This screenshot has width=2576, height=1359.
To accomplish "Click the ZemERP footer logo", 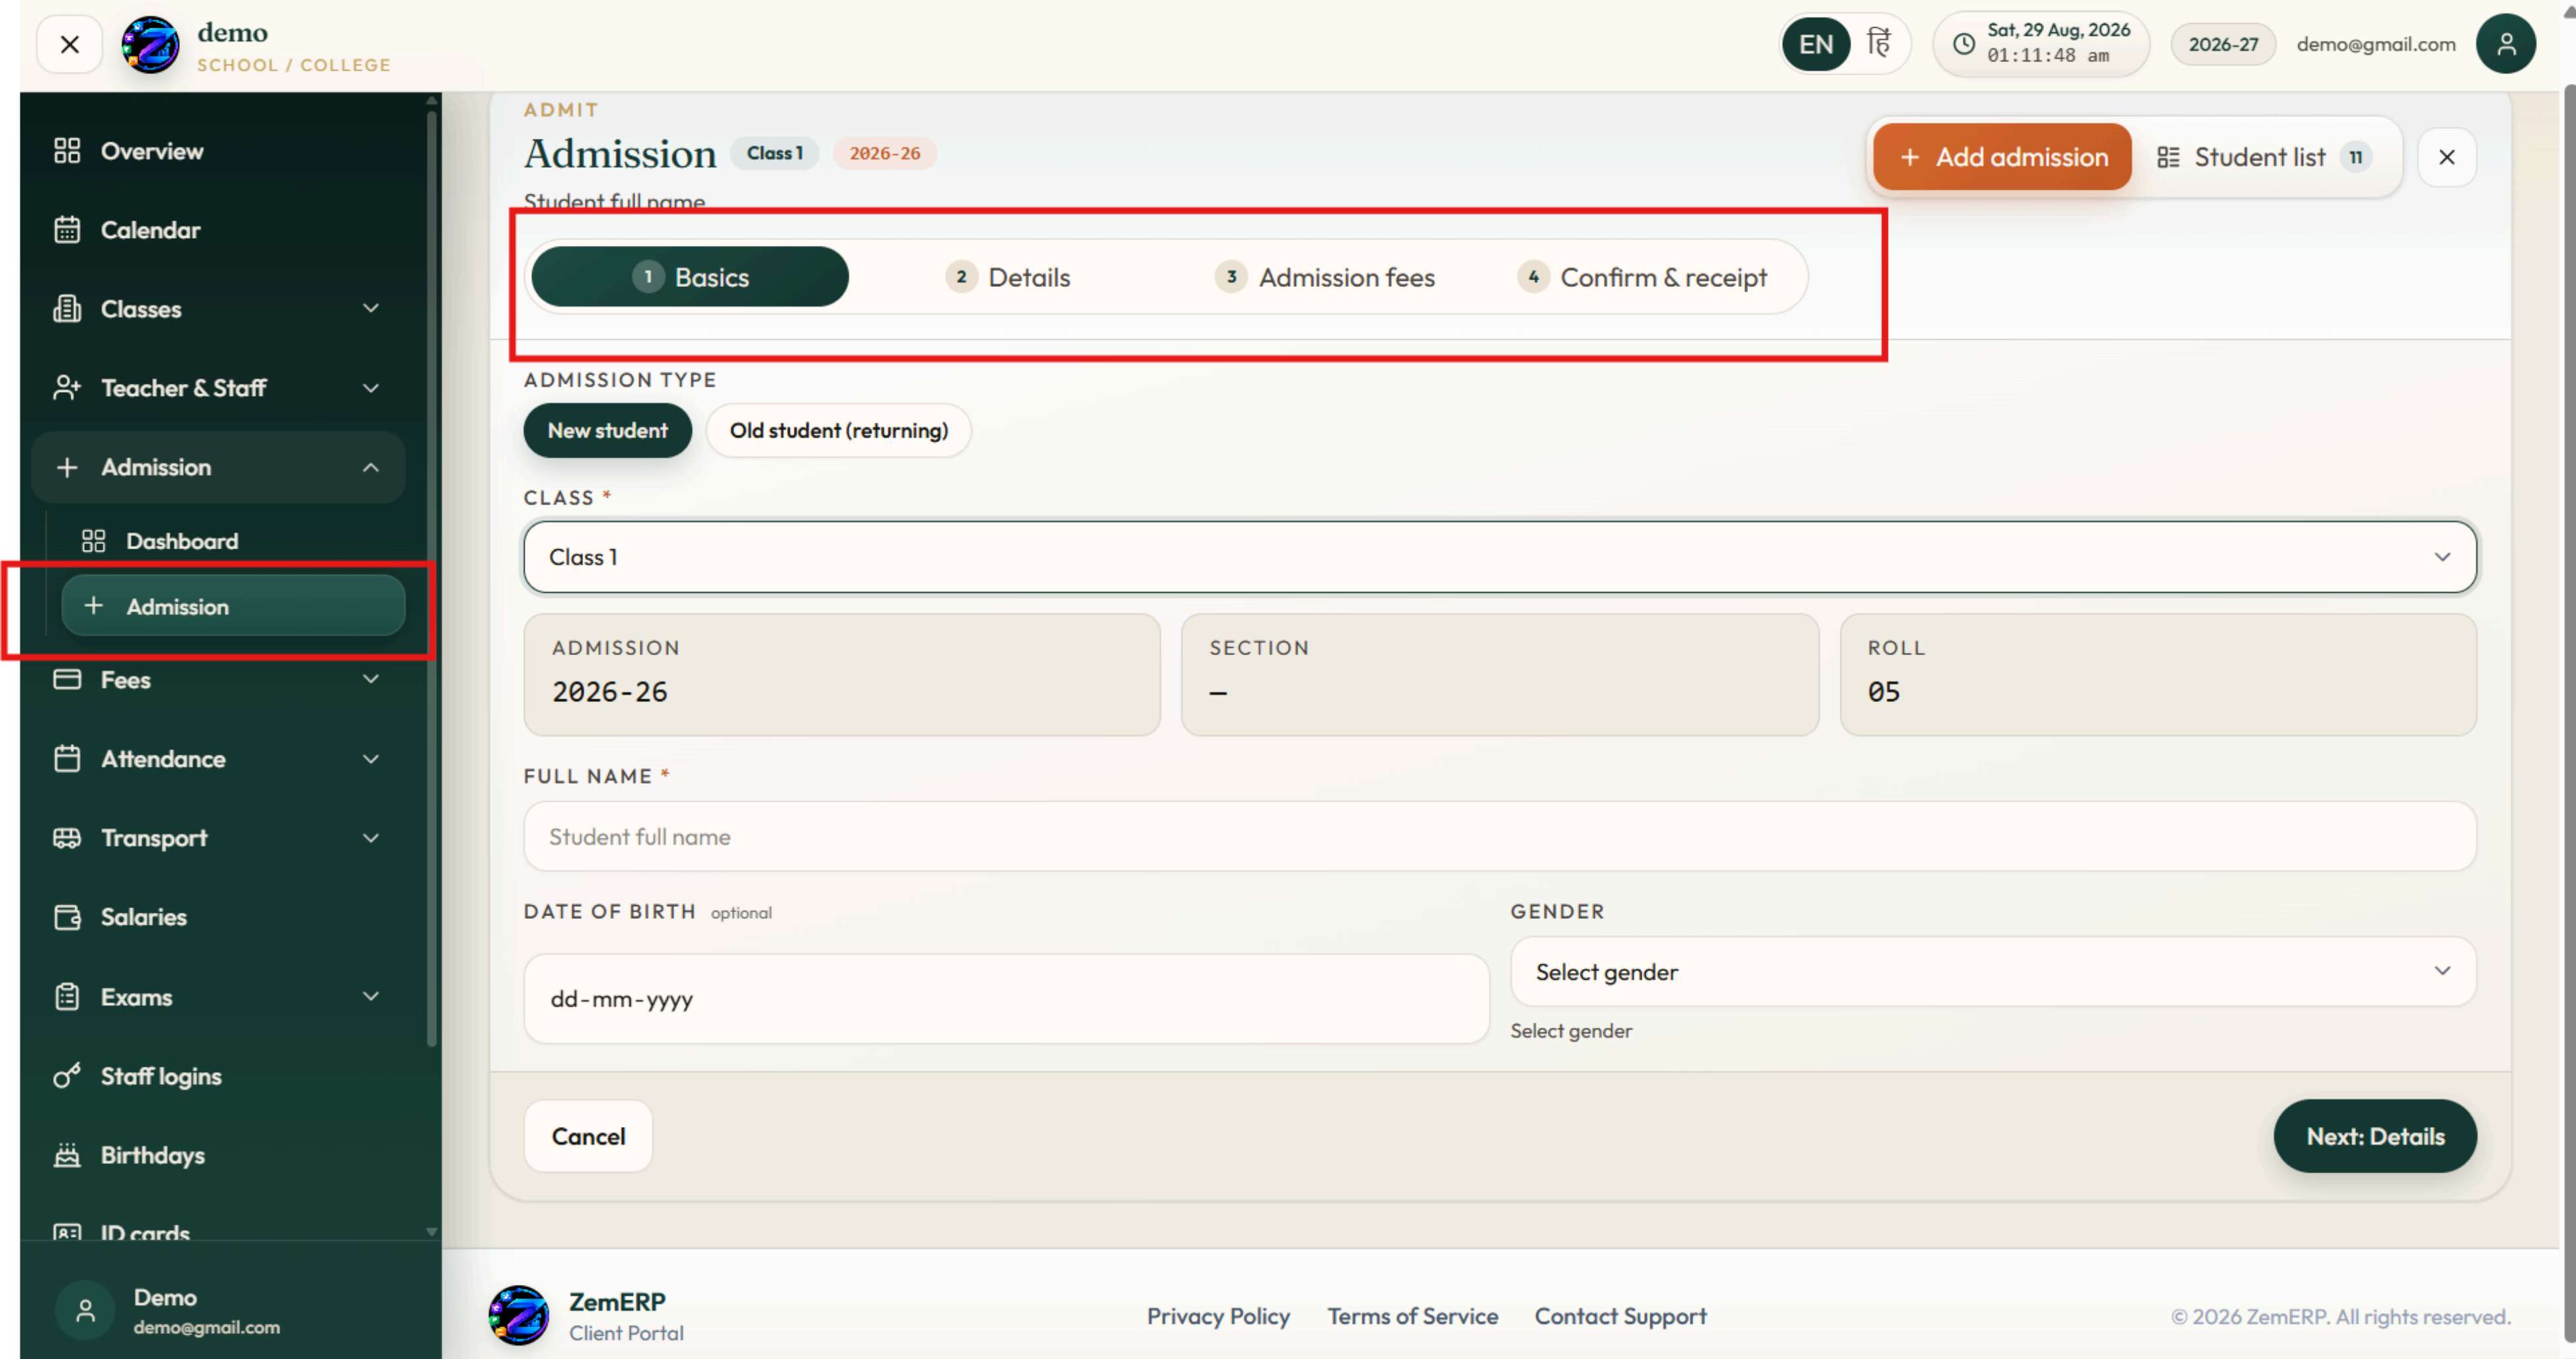I will pos(518,1316).
